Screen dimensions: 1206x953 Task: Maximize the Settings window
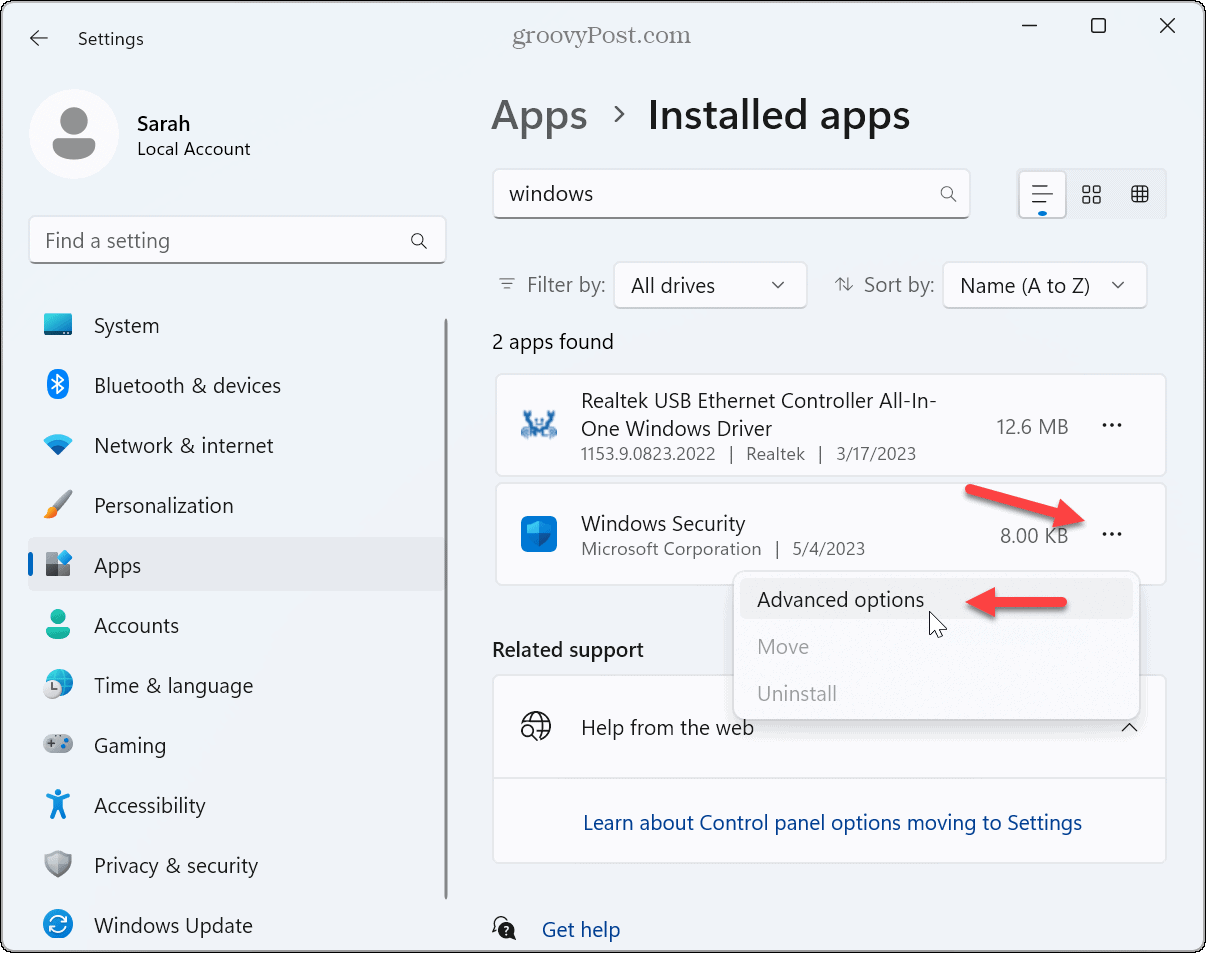tap(1098, 27)
